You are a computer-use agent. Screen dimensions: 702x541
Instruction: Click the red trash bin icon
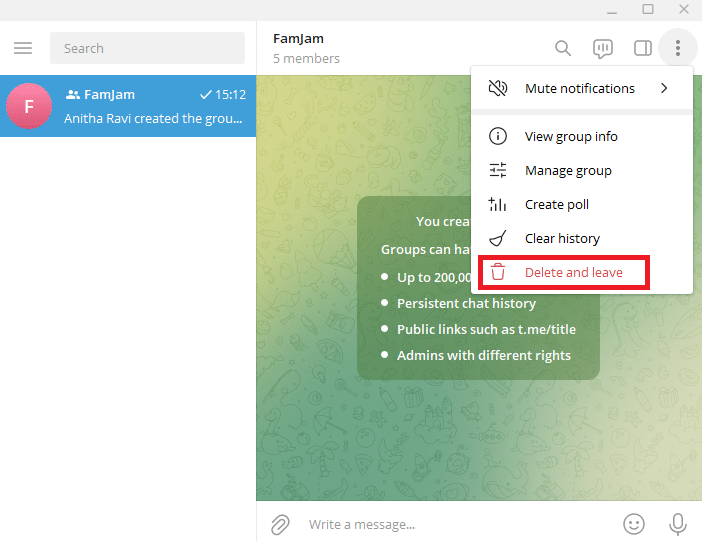click(498, 272)
